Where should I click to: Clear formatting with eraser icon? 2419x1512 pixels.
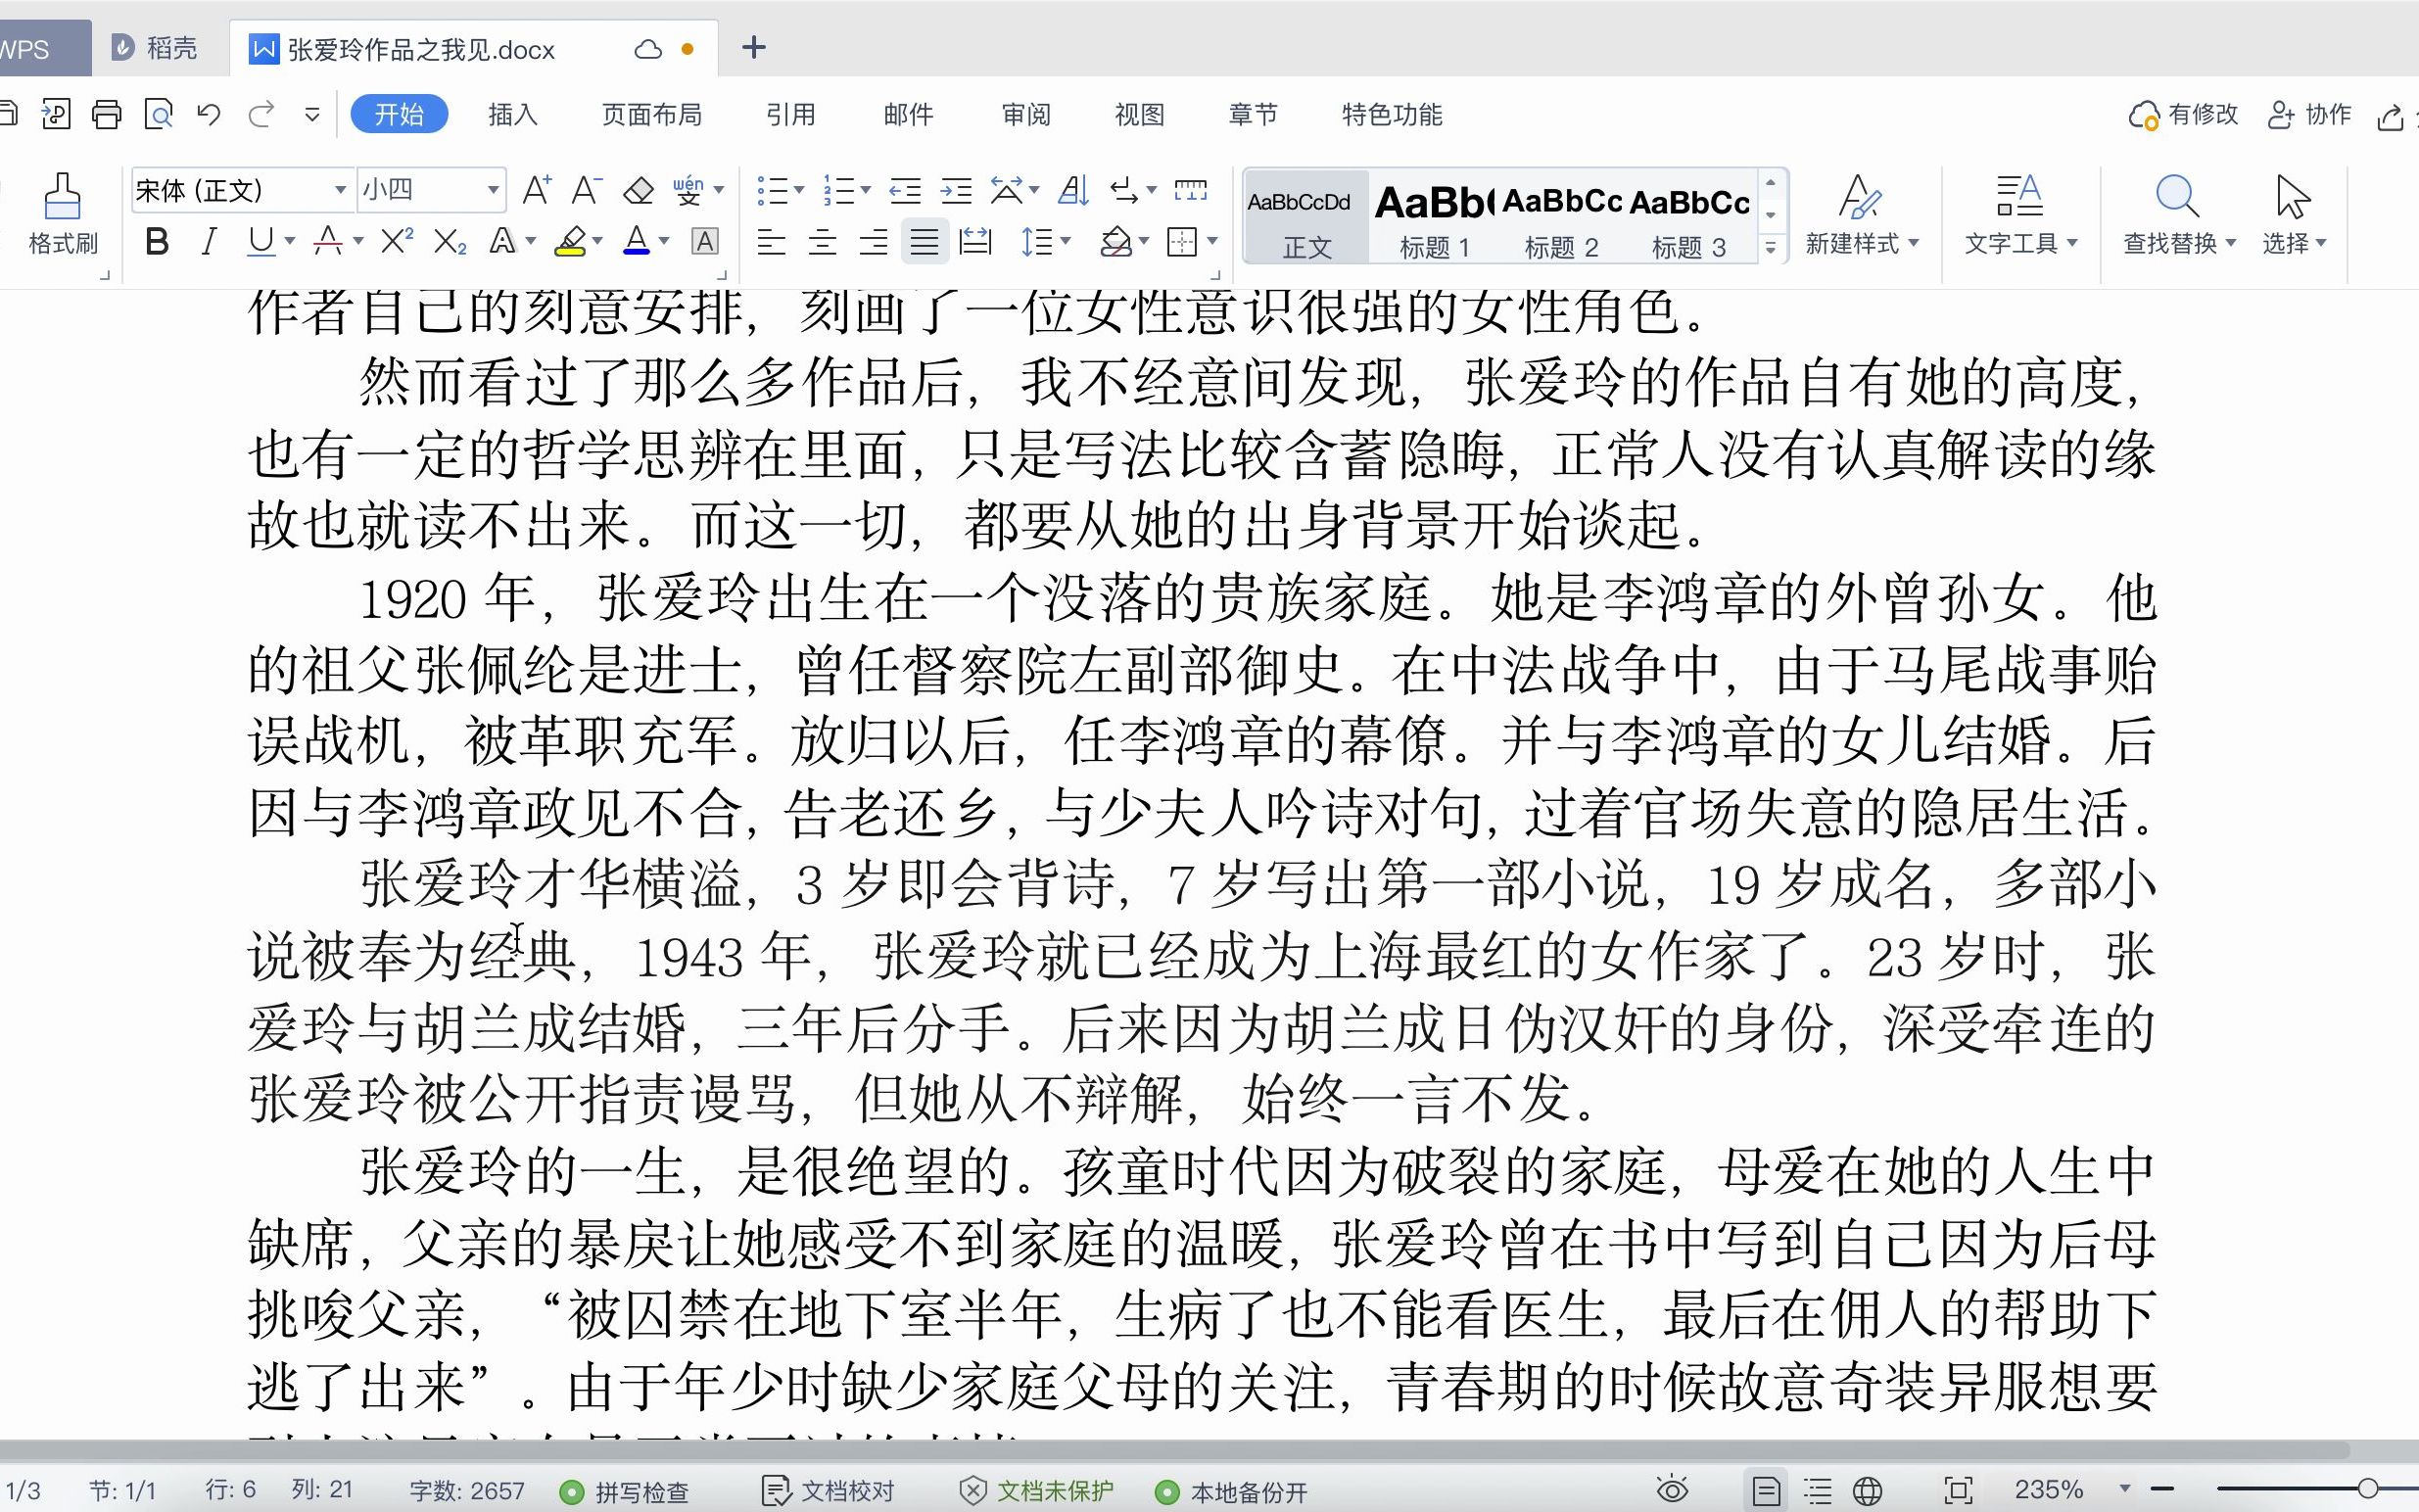[x=638, y=190]
